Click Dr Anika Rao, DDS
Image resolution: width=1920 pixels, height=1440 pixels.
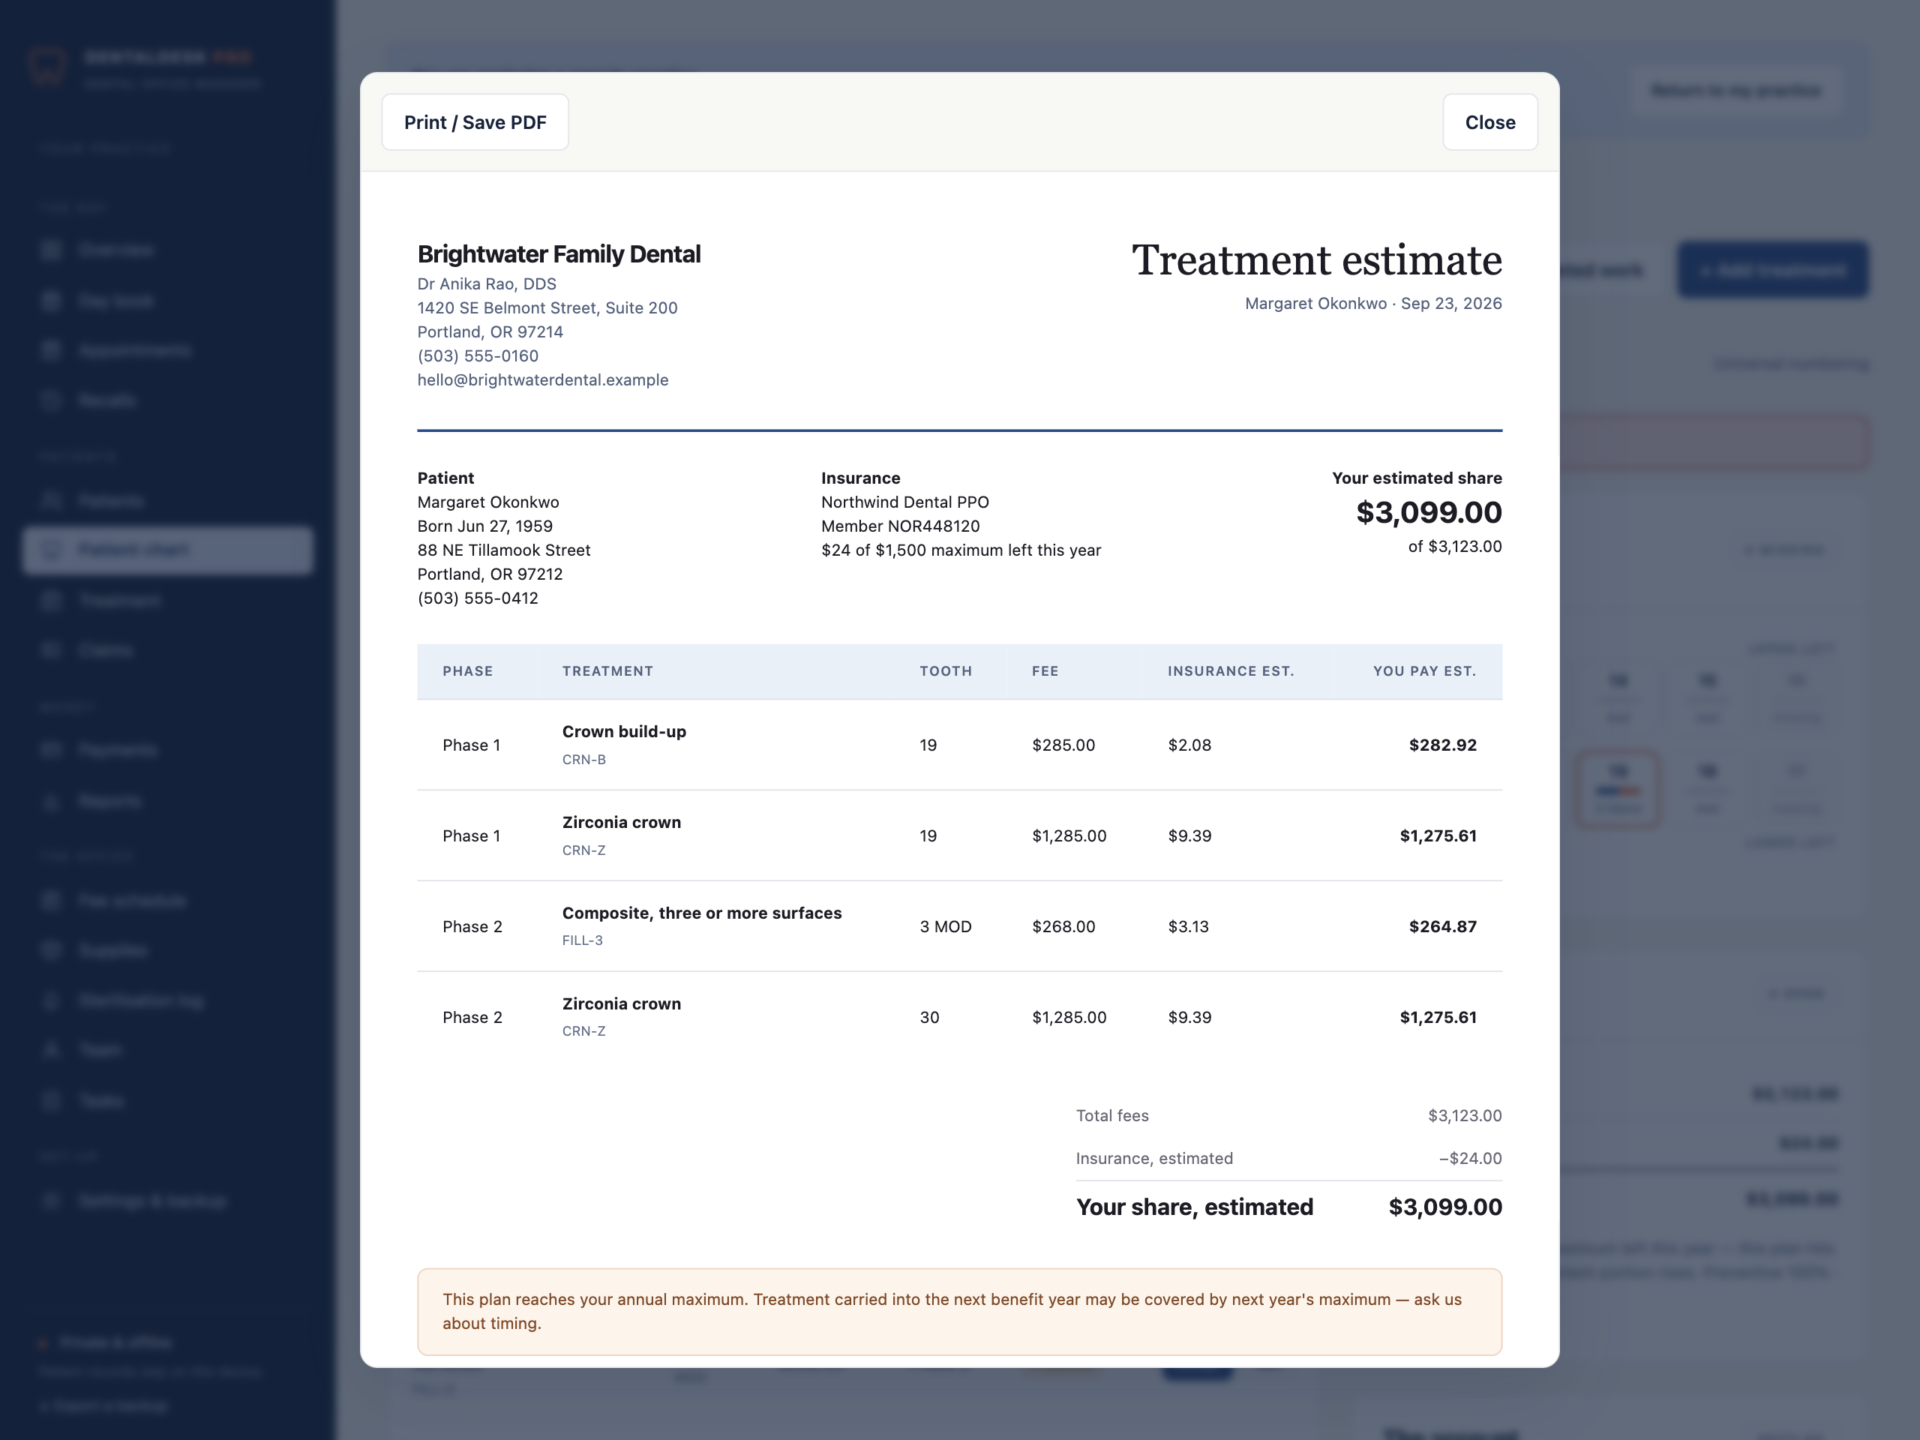point(487,284)
